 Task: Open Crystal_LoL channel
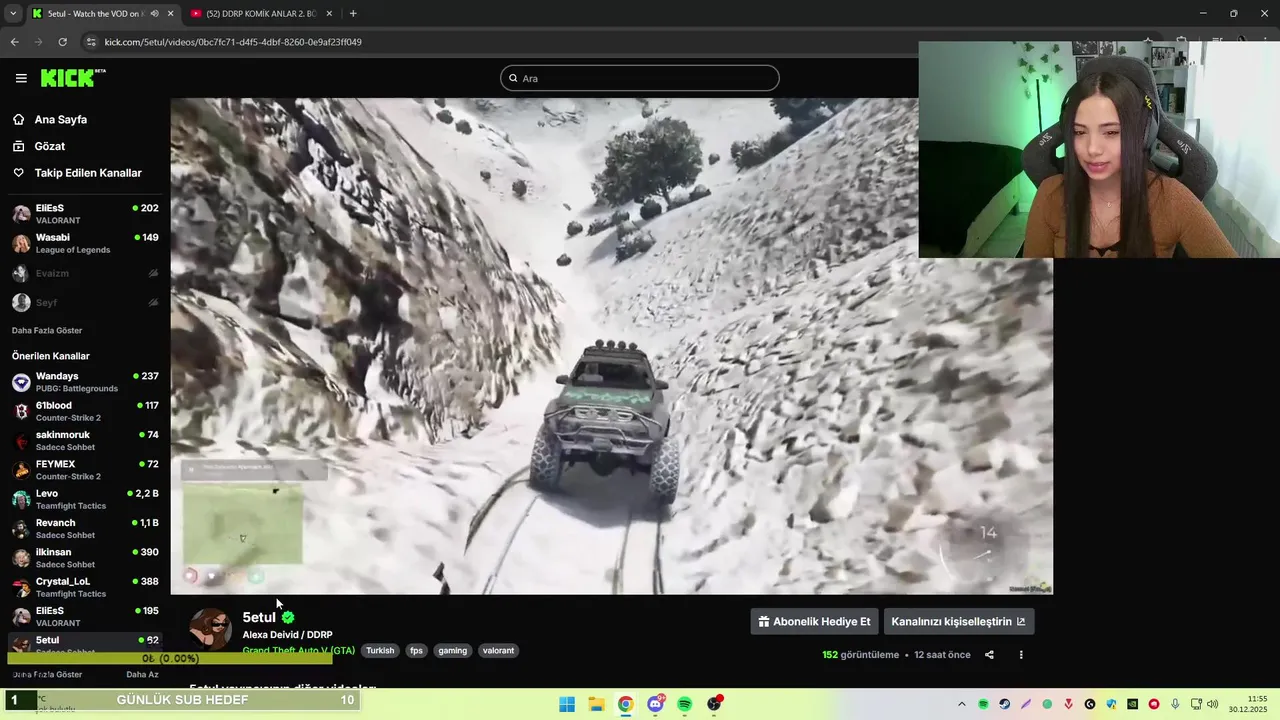(x=85, y=587)
